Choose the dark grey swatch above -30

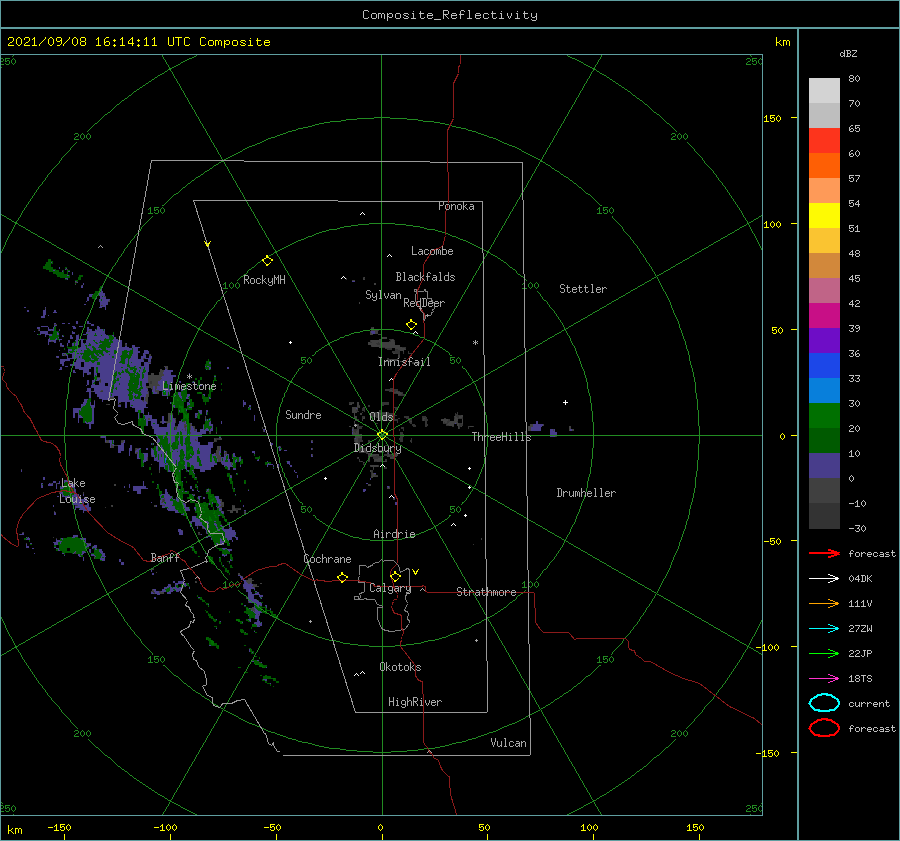[x=824, y=516]
